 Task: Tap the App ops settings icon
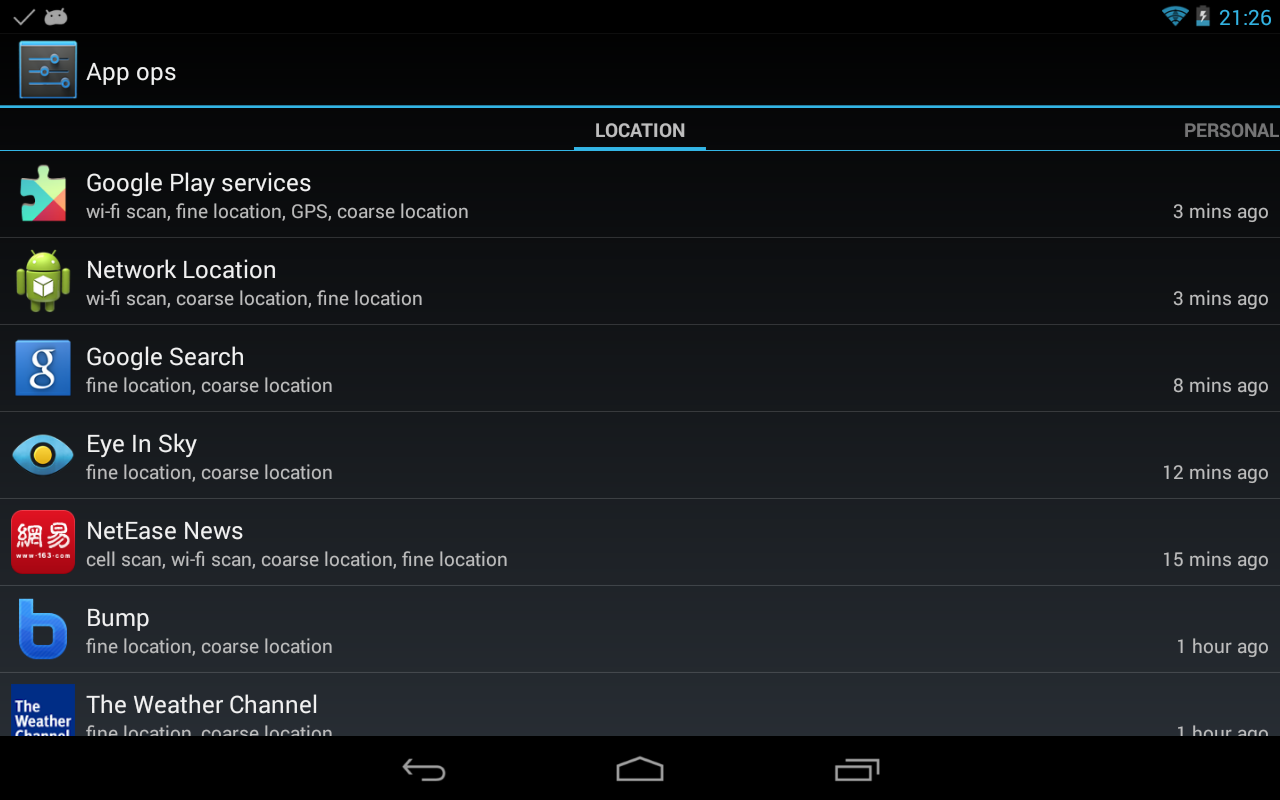click(x=47, y=70)
